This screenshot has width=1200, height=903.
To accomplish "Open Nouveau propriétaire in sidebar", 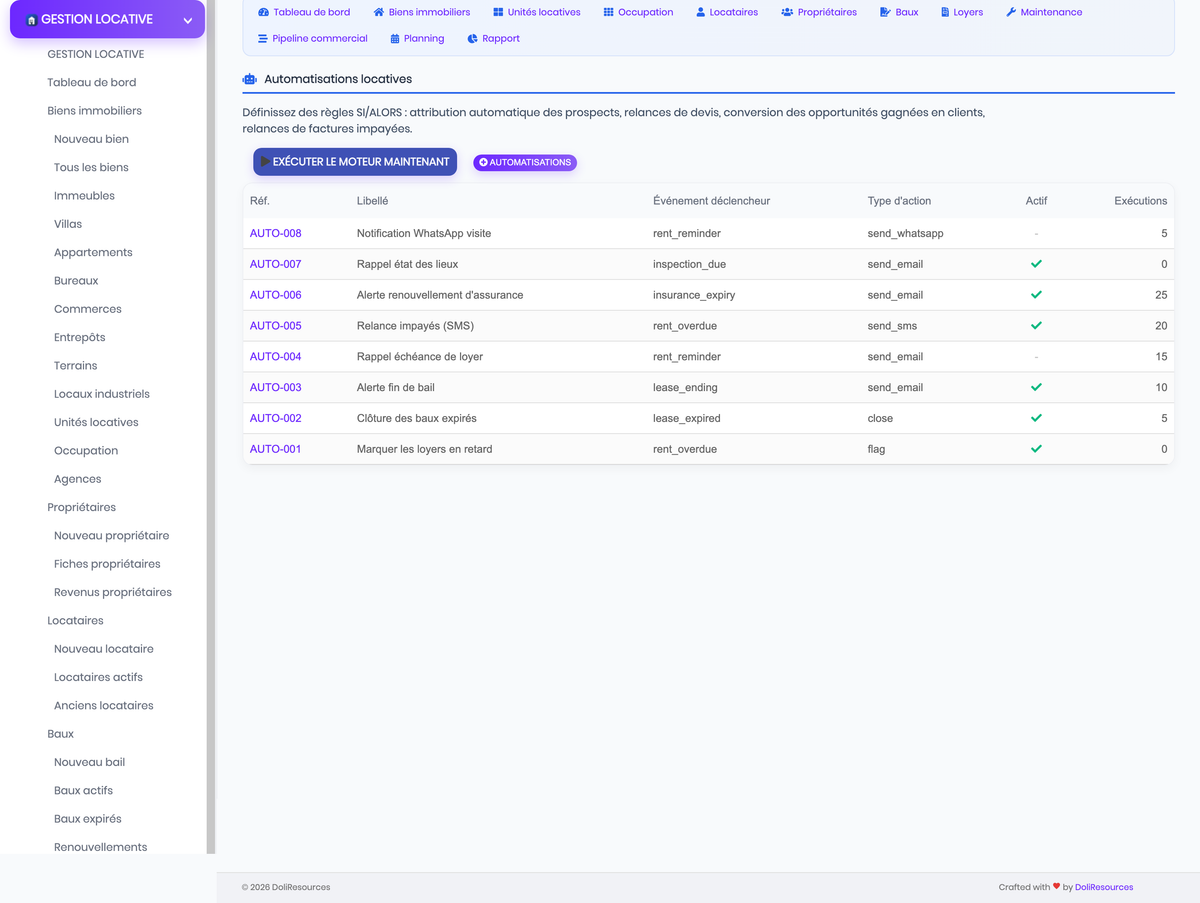I will coord(112,535).
